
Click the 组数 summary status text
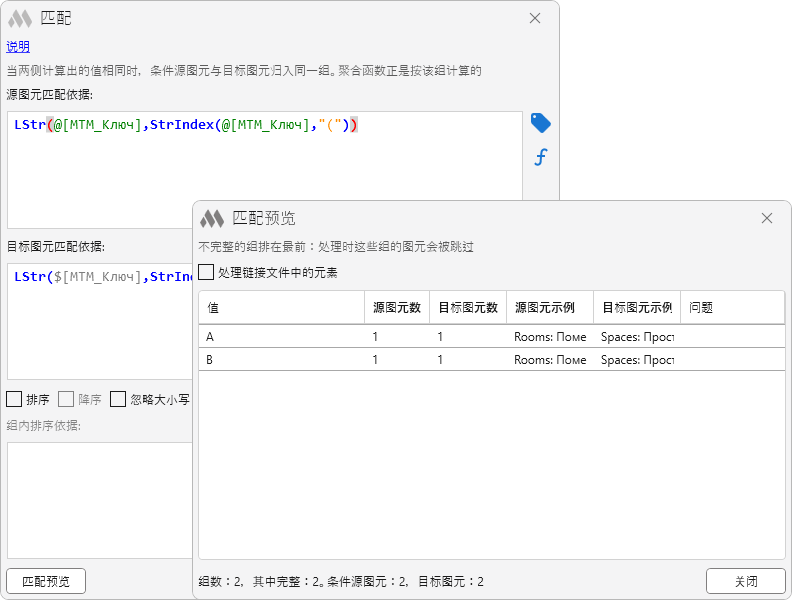pos(341,581)
